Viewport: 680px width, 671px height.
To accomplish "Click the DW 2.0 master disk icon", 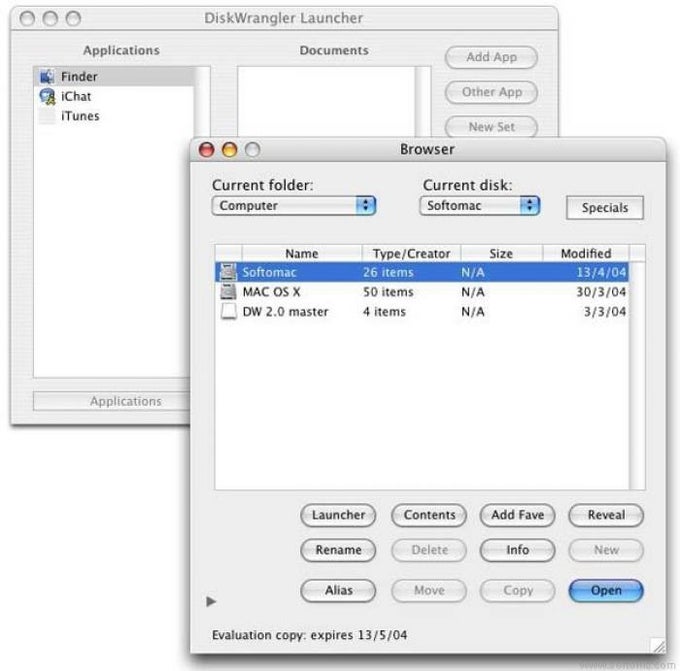I will pos(228,311).
